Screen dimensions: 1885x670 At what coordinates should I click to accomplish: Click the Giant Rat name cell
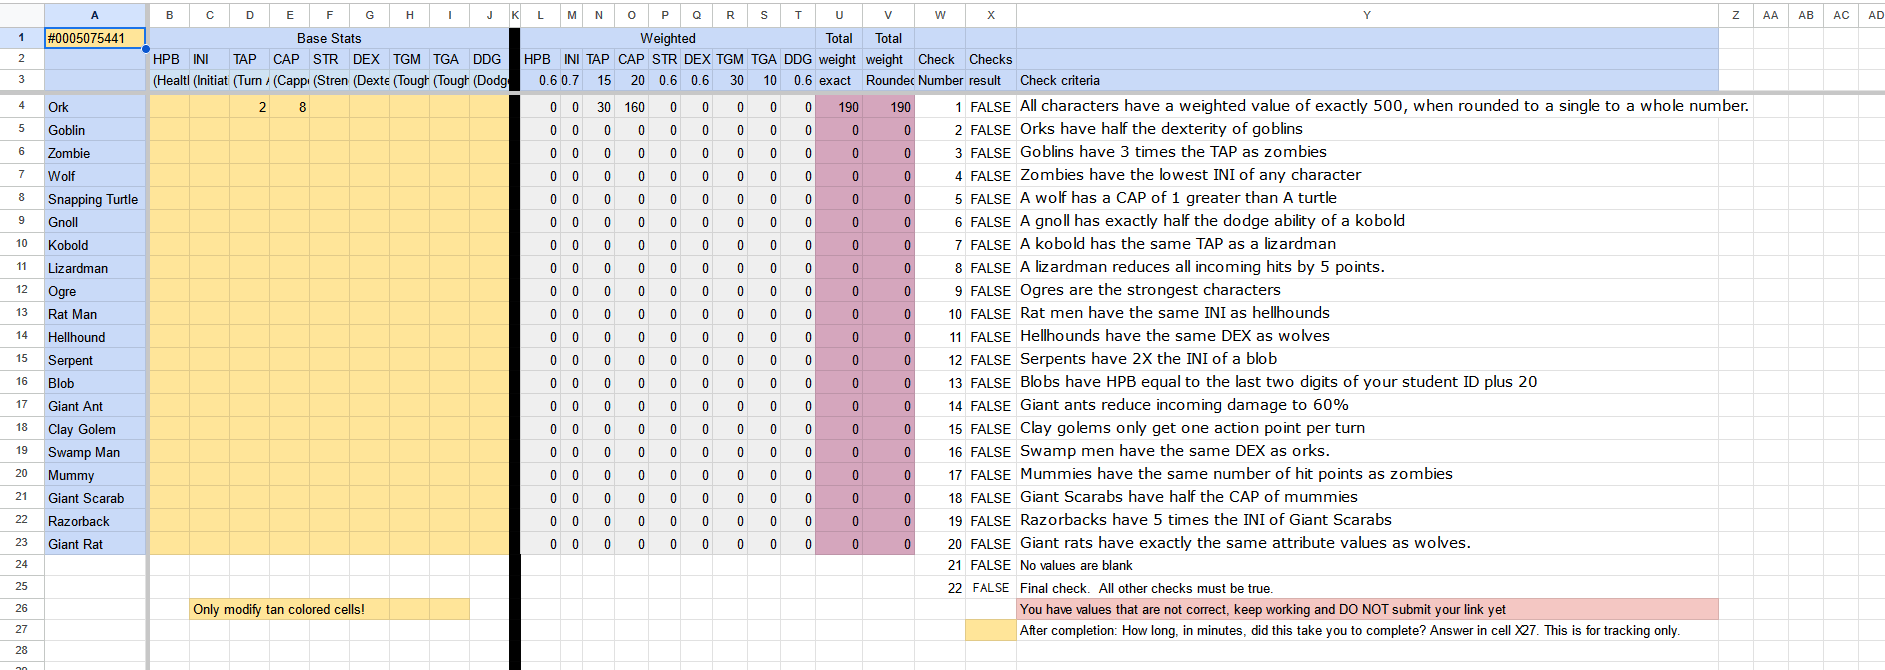point(95,544)
